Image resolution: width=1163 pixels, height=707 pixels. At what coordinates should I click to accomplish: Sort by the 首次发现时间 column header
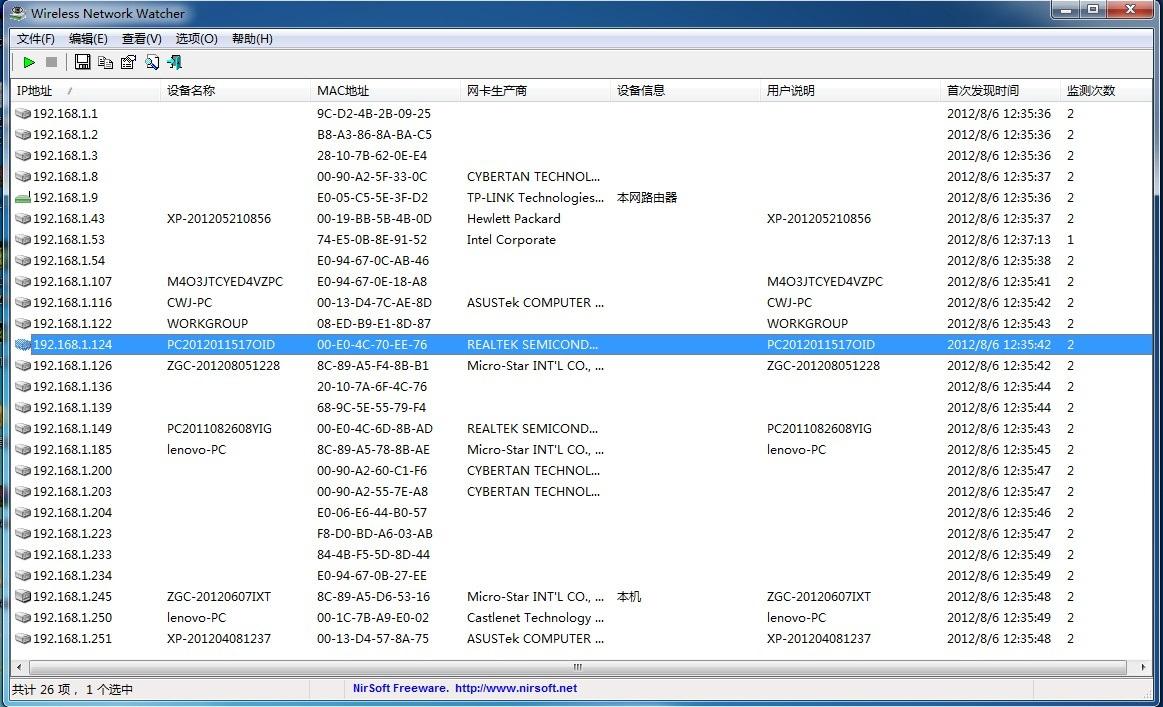pyautogui.click(x=1001, y=91)
